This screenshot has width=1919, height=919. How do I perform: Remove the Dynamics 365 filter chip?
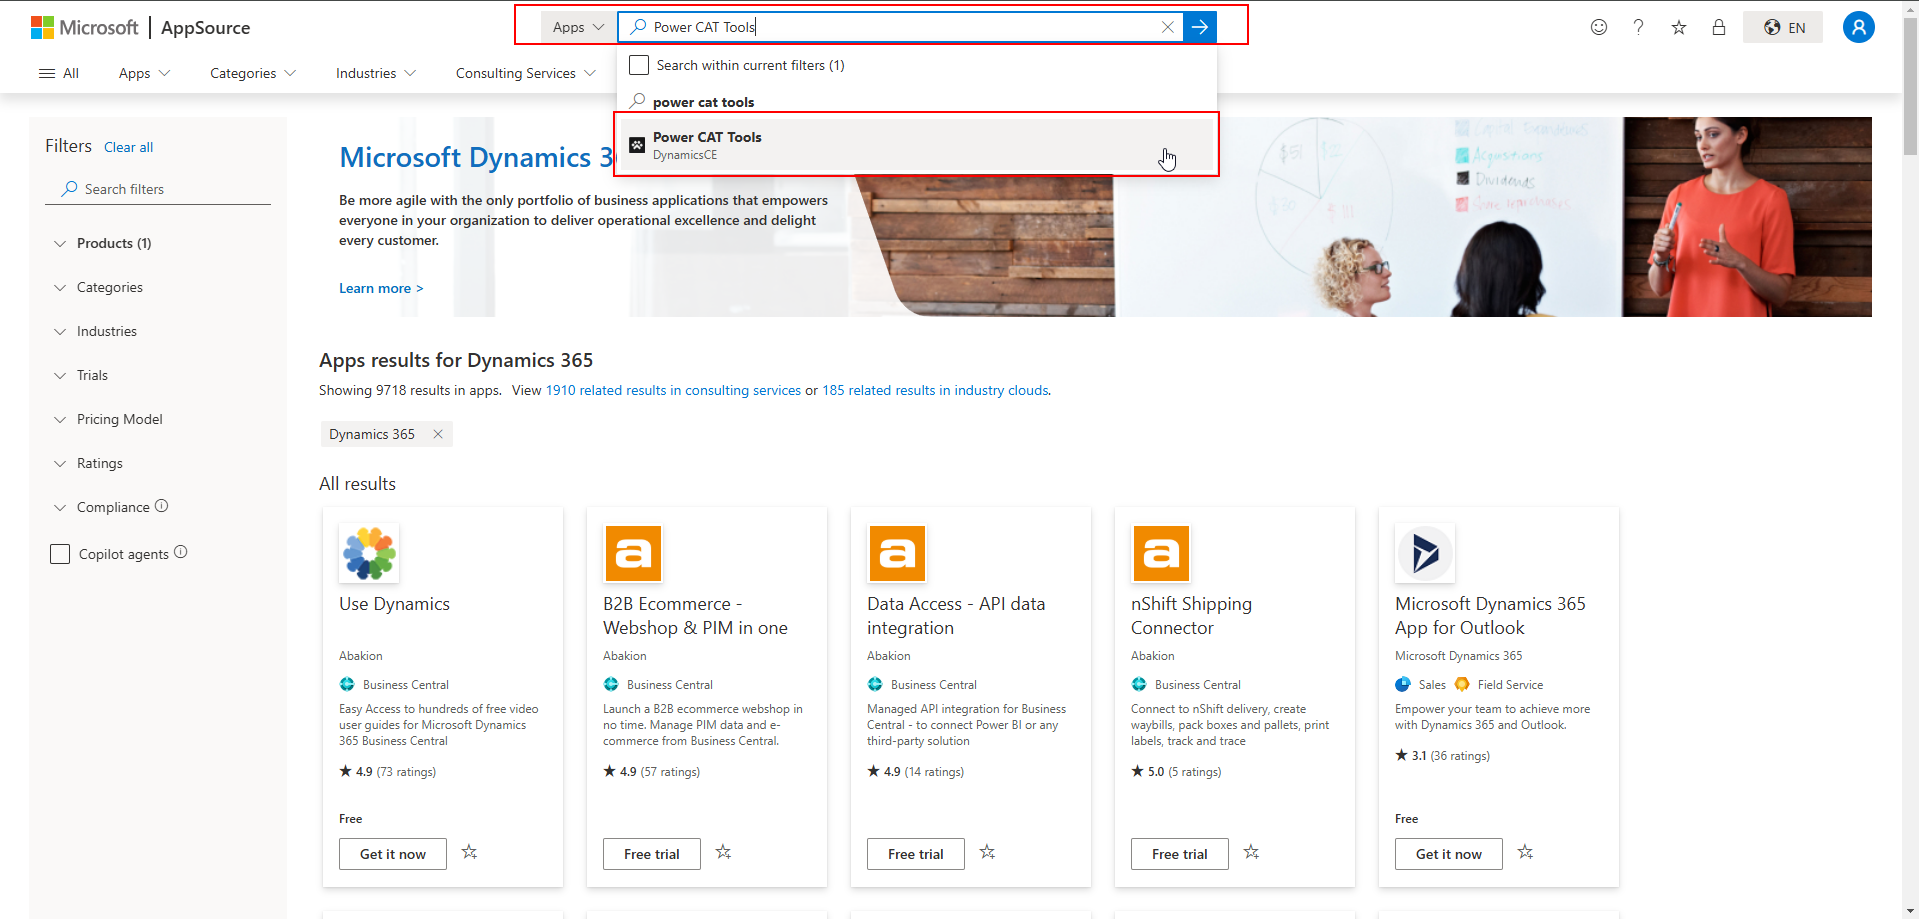pos(438,434)
